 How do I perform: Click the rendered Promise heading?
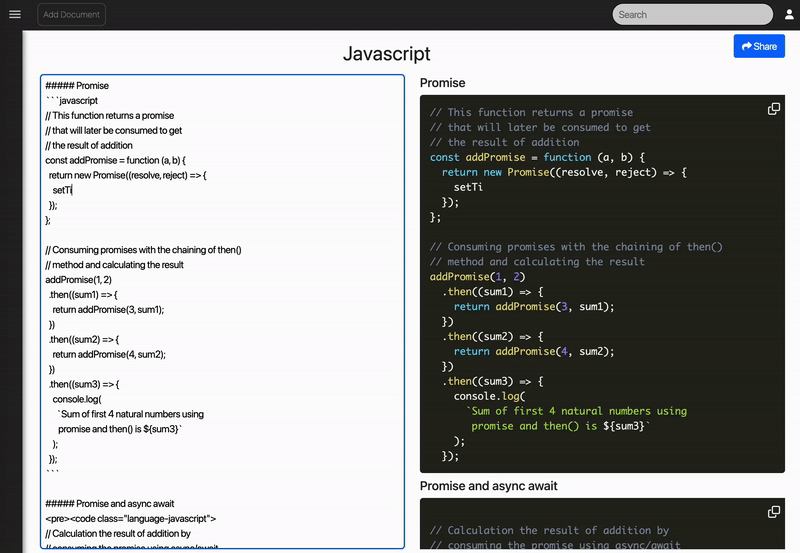pyautogui.click(x=442, y=83)
